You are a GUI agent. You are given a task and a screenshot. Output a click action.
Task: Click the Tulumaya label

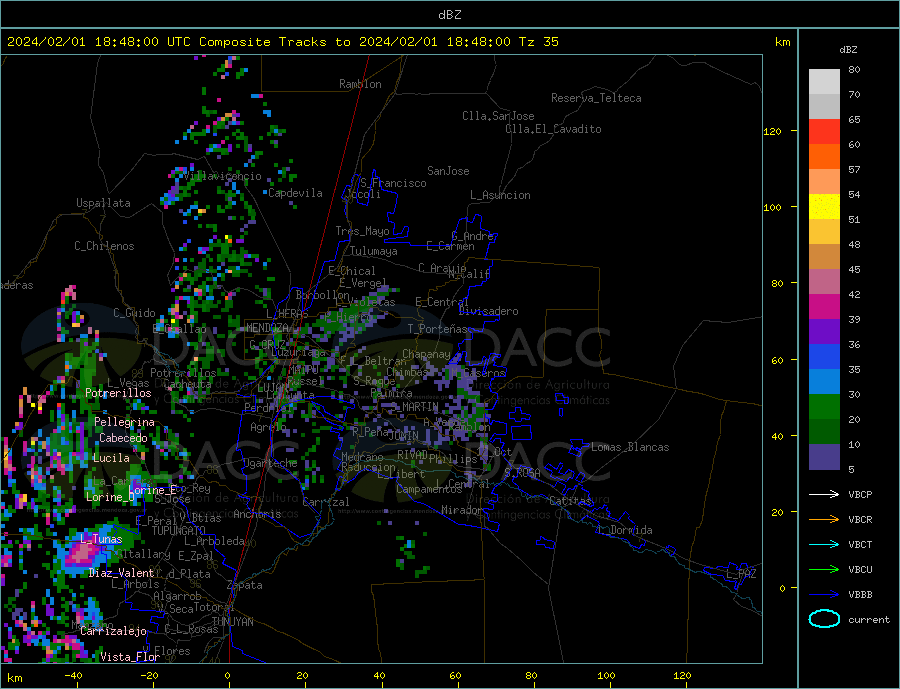tap(374, 251)
